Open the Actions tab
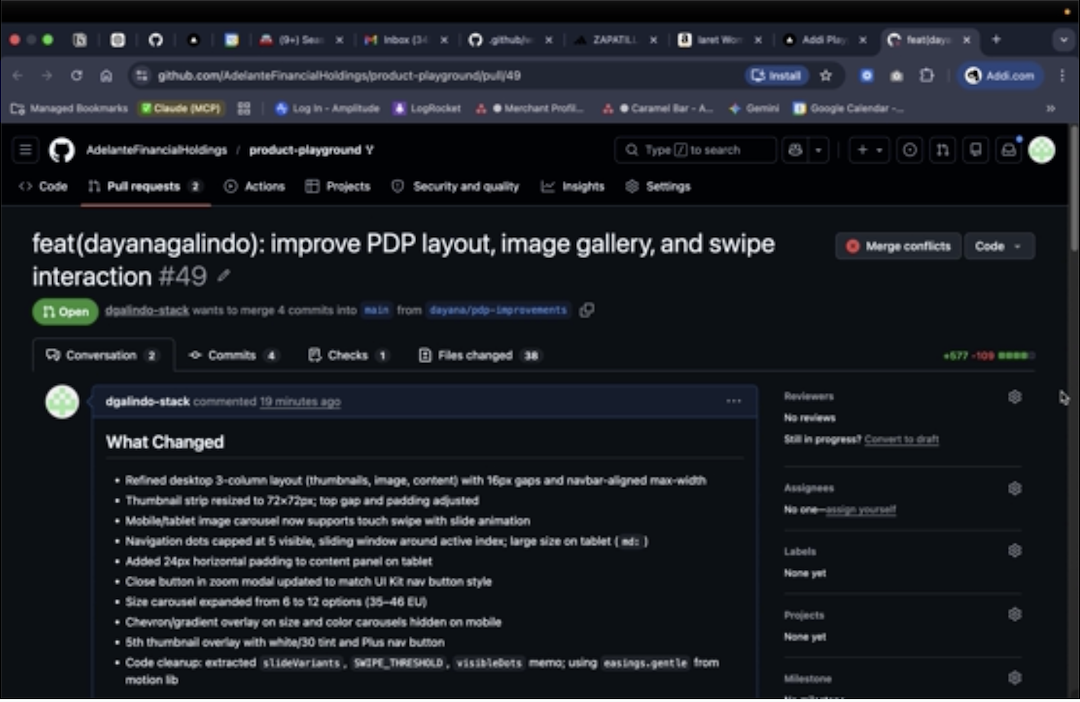The width and height of the screenshot is (1080, 702). click(x=255, y=187)
